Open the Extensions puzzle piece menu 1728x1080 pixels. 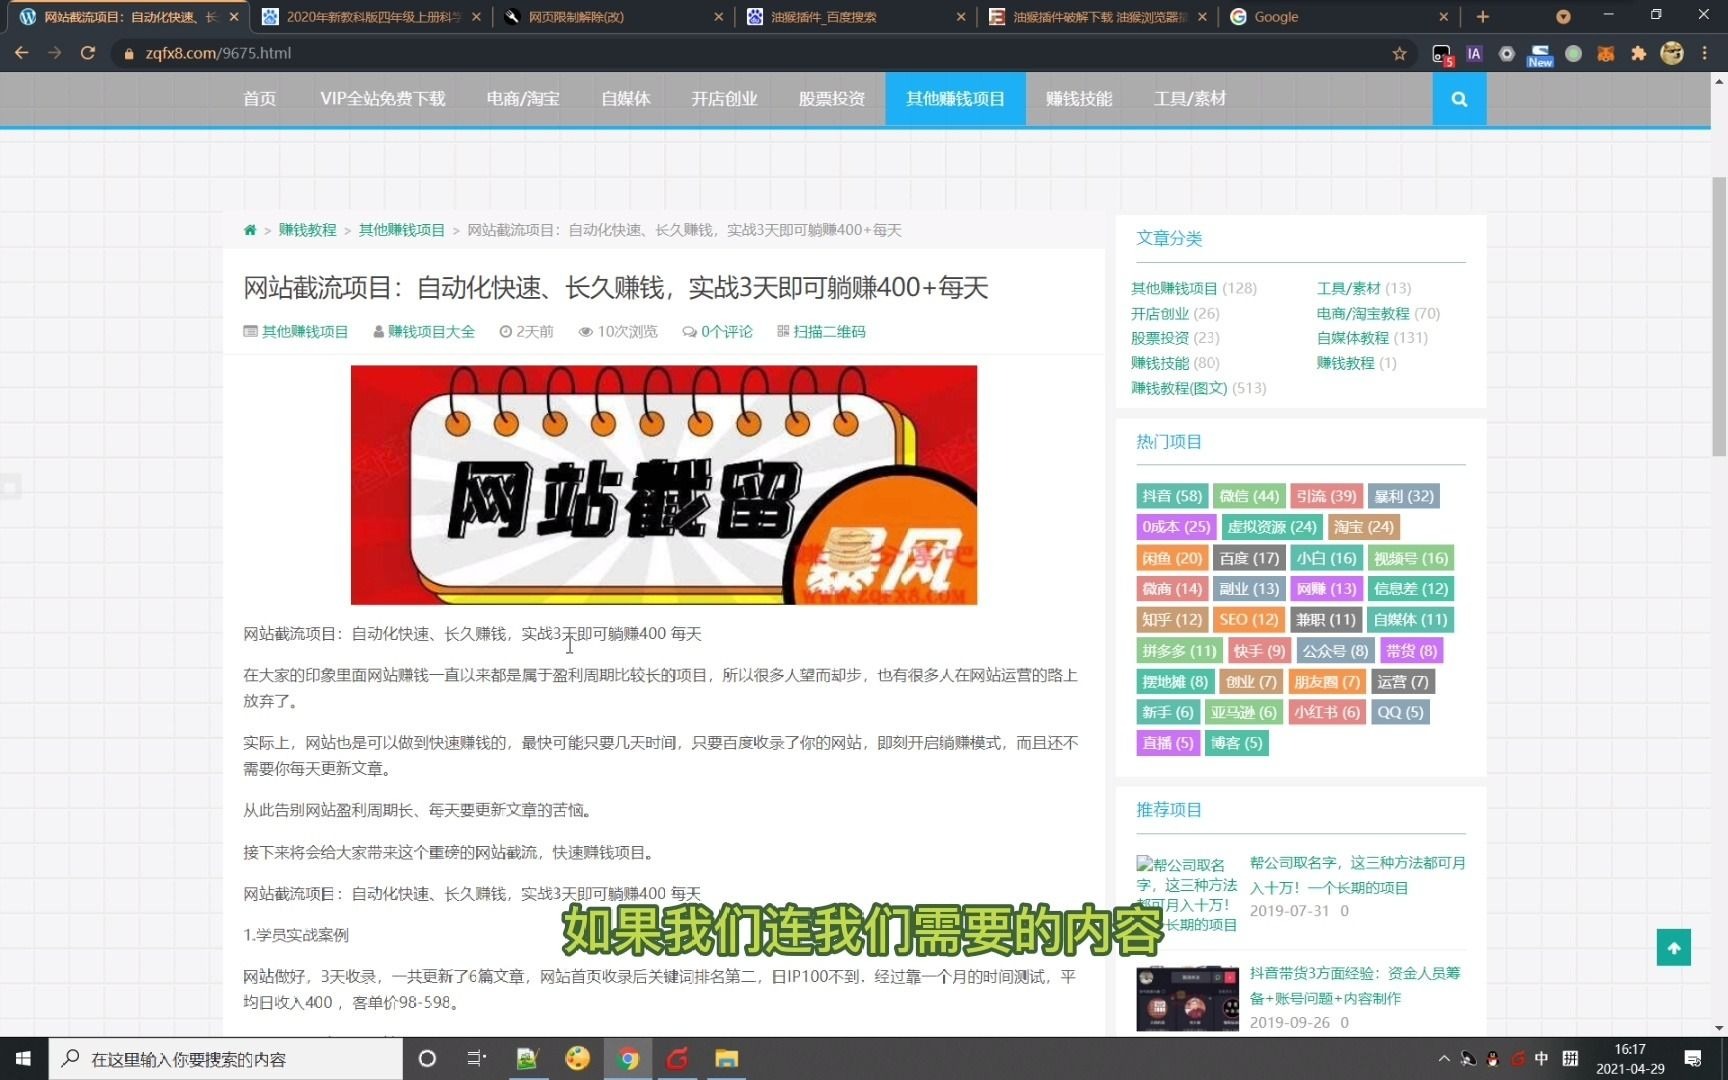pos(1638,54)
